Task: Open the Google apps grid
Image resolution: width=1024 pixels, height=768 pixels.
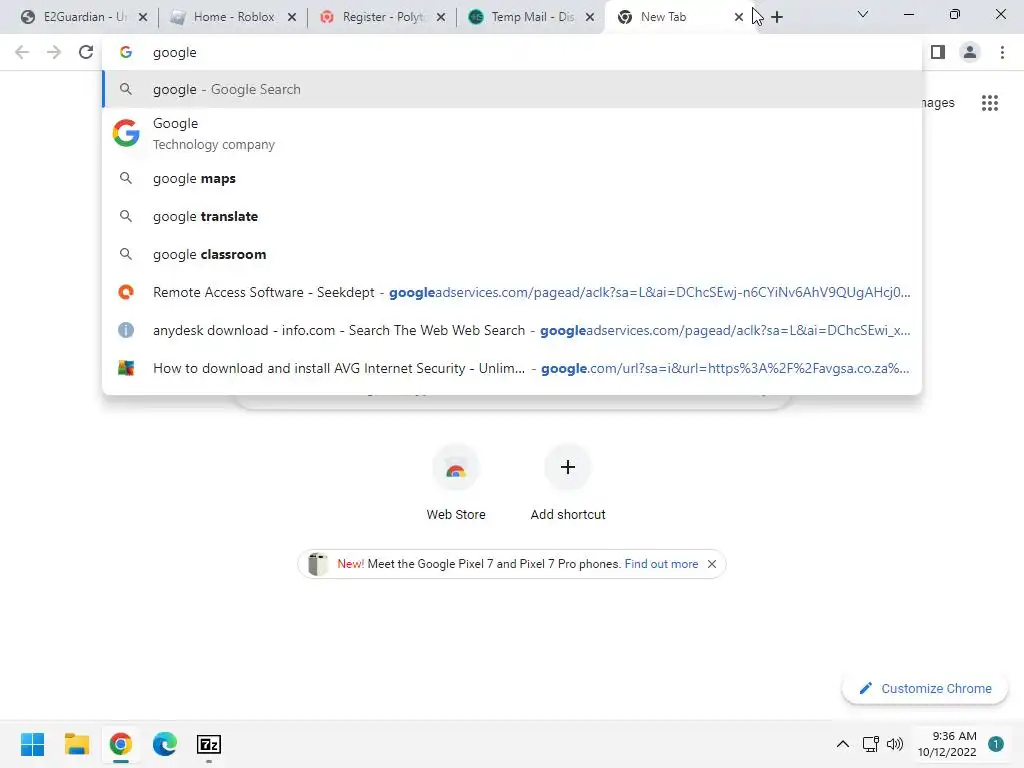Action: [989, 103]
